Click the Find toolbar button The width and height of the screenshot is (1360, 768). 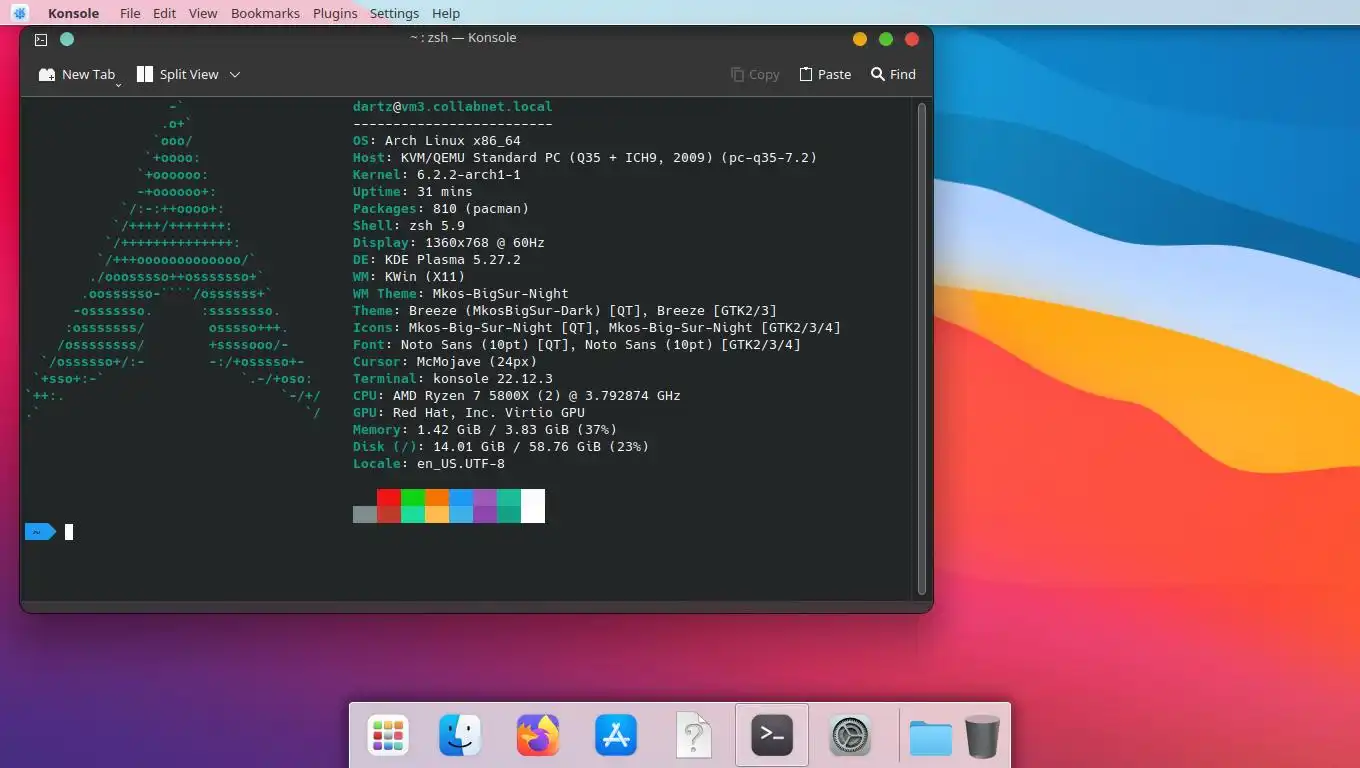pyautogui.click(x=893, y=74)
